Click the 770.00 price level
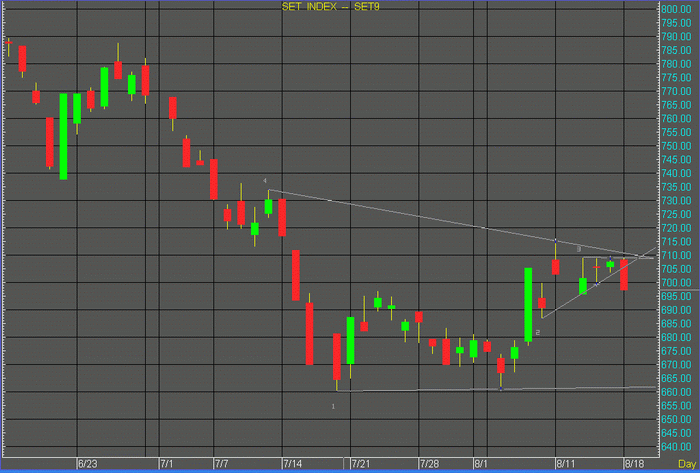The height and width of the screenshot is (473, 700). tap(676, 91)
